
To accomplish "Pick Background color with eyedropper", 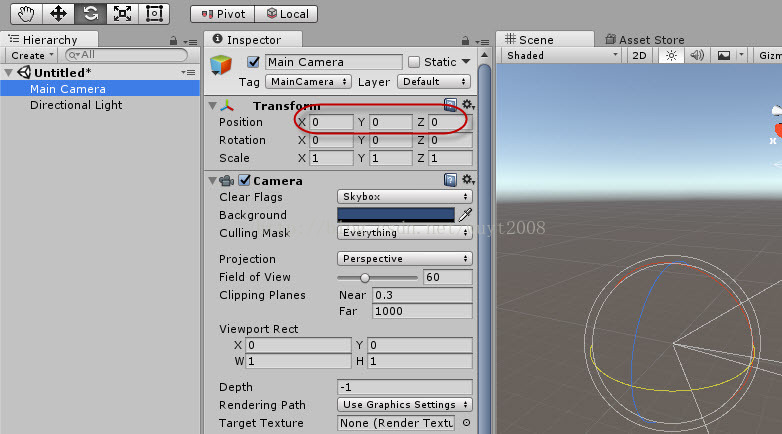I will click(x=465, y=215).
